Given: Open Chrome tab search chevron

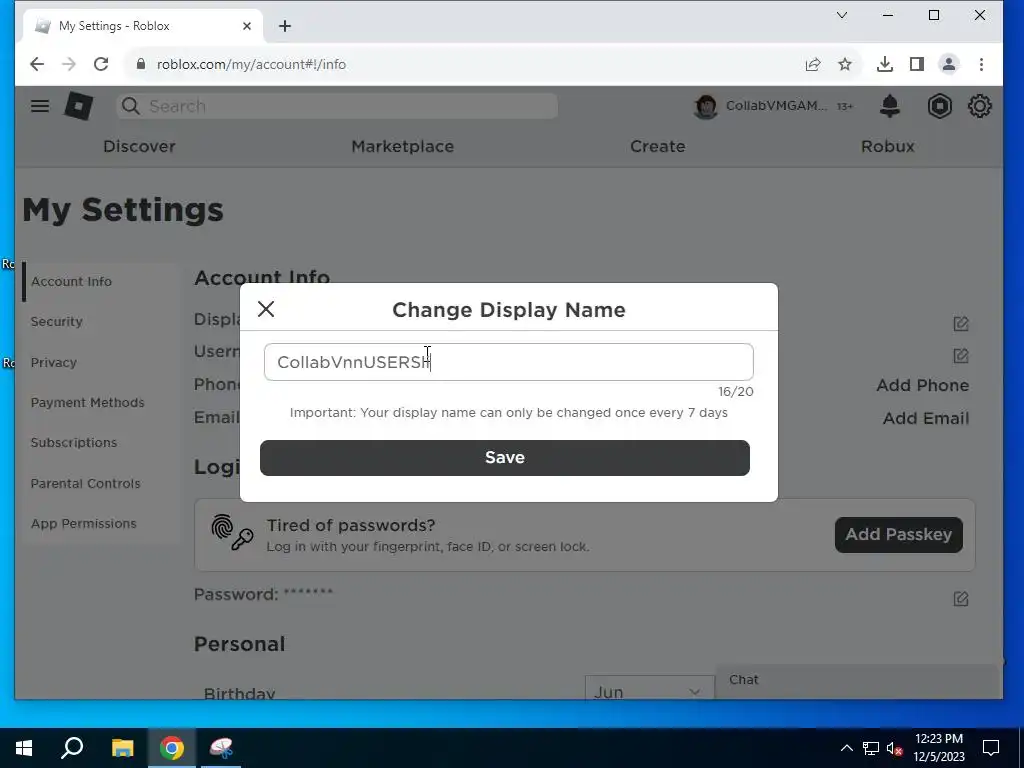Looking at the screenshot, I should tap(842, 15).
